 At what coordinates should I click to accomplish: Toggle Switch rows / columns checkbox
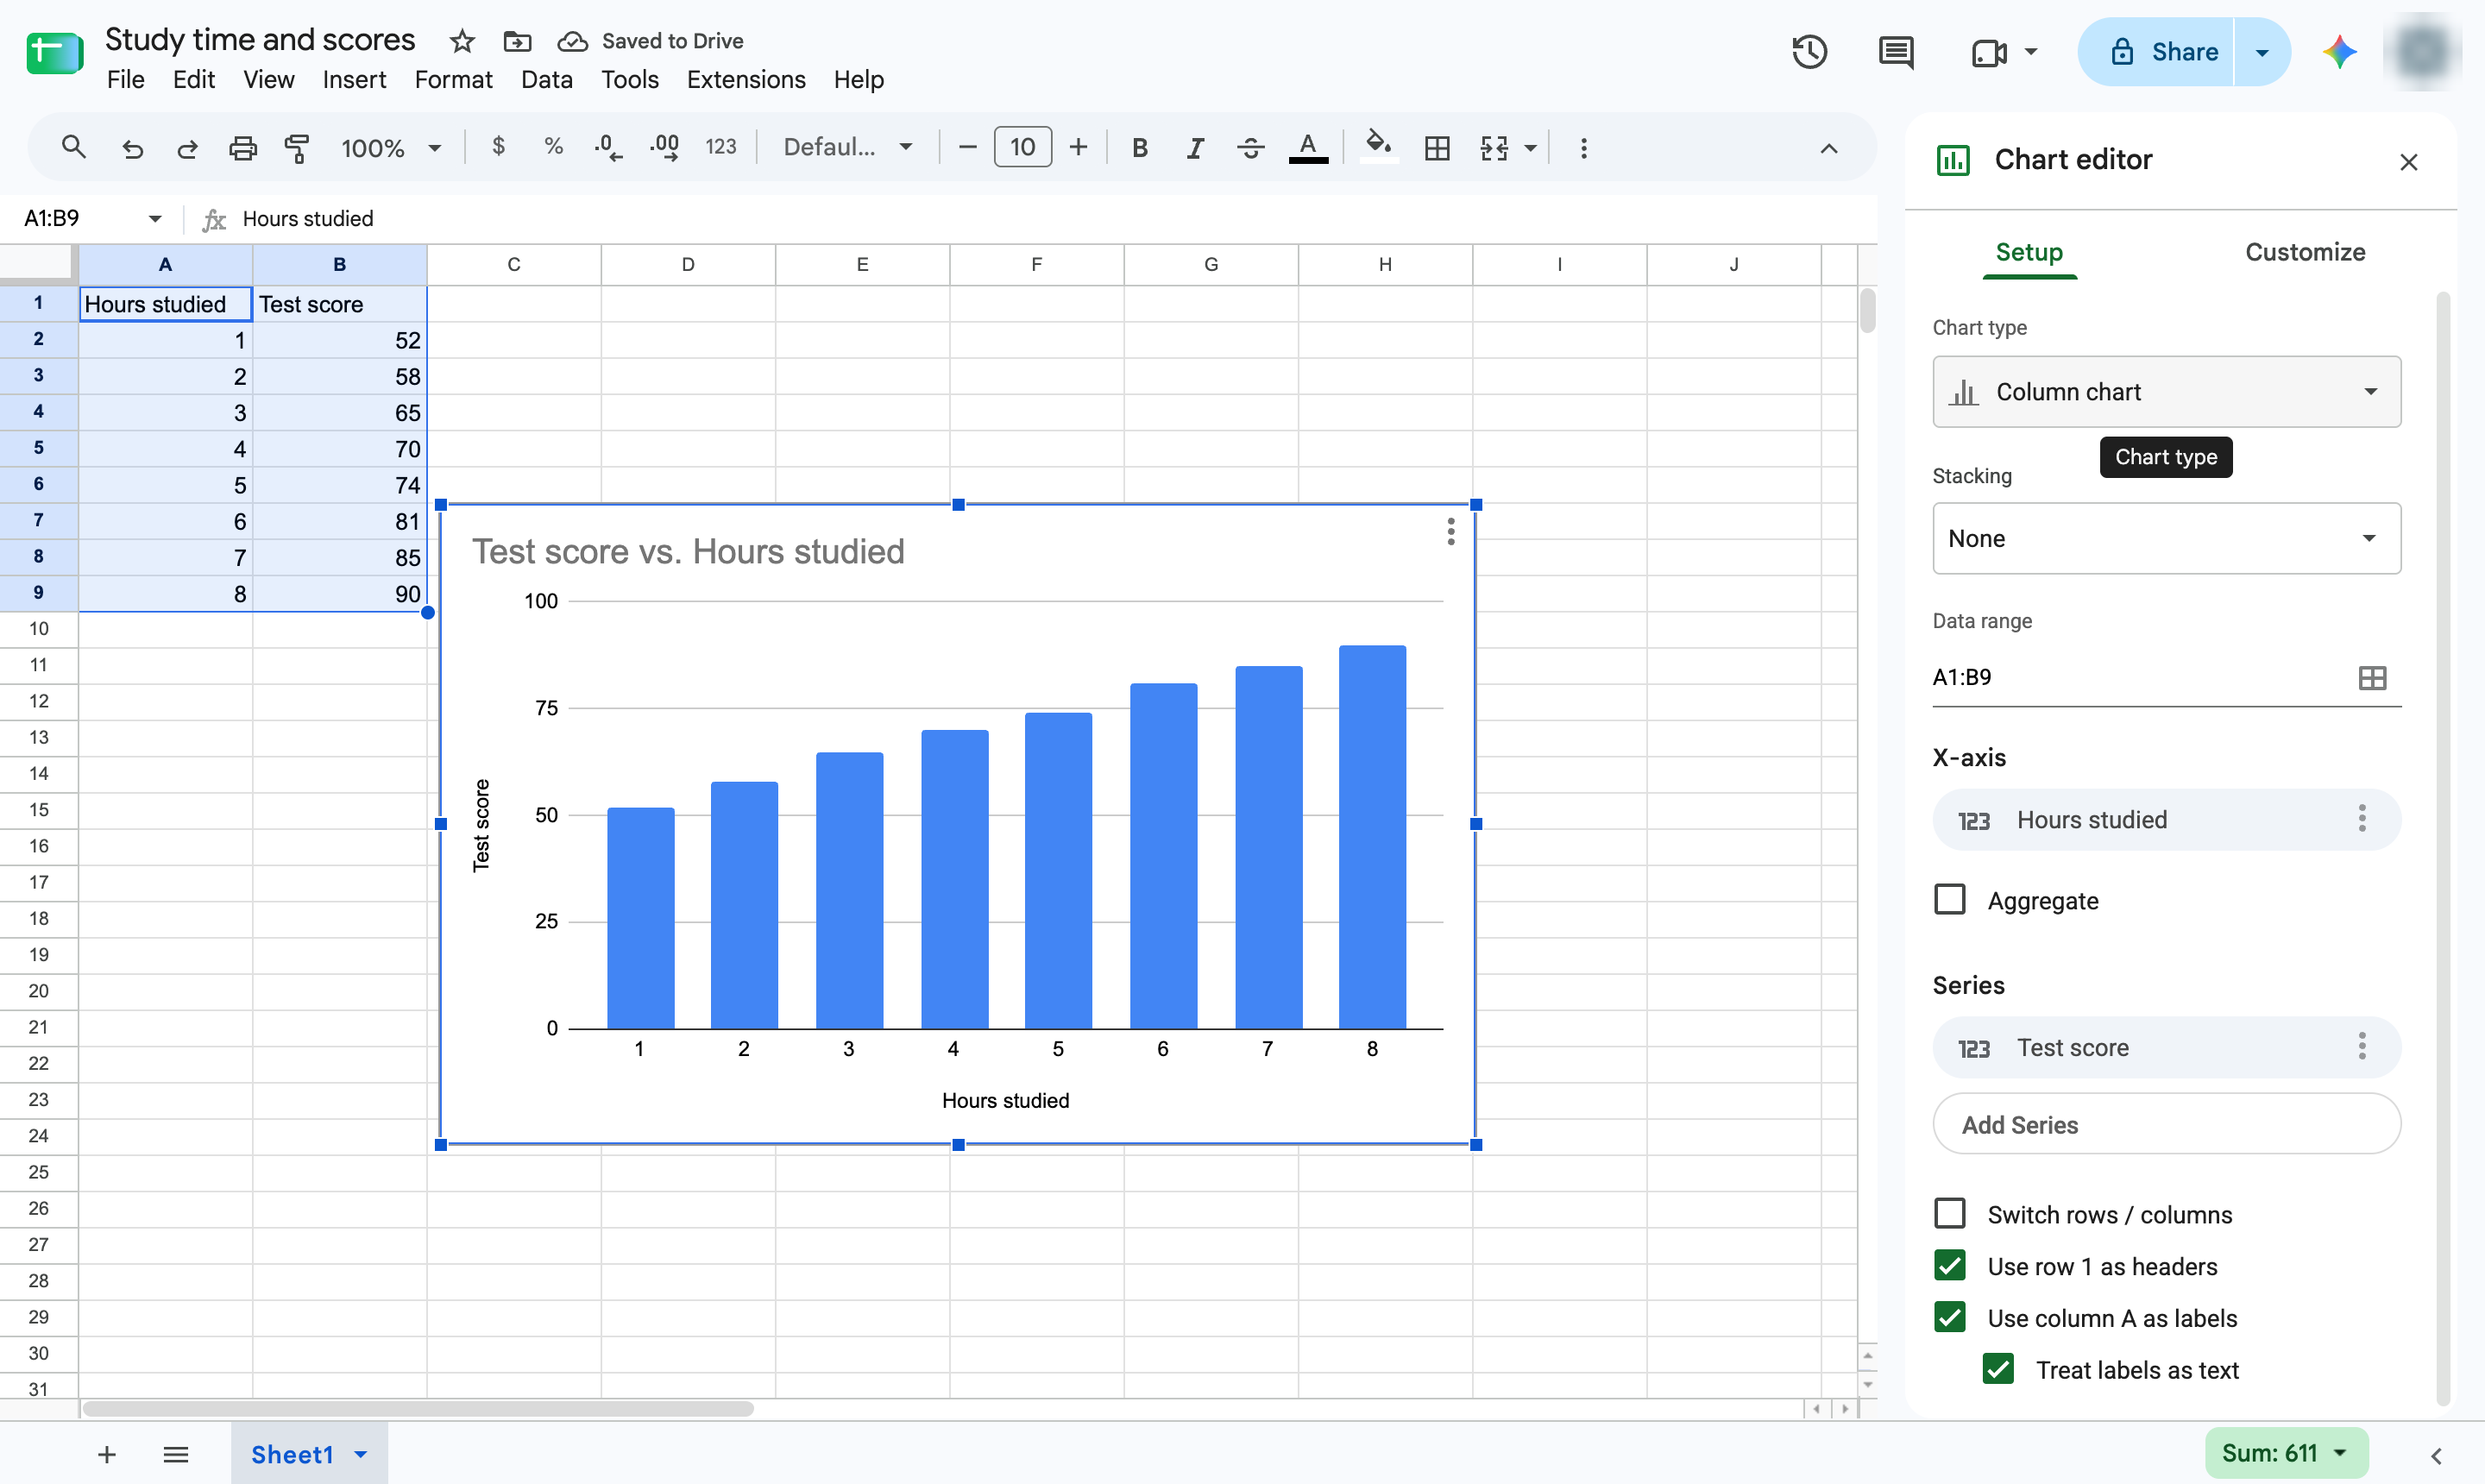coord(1950,1214)
